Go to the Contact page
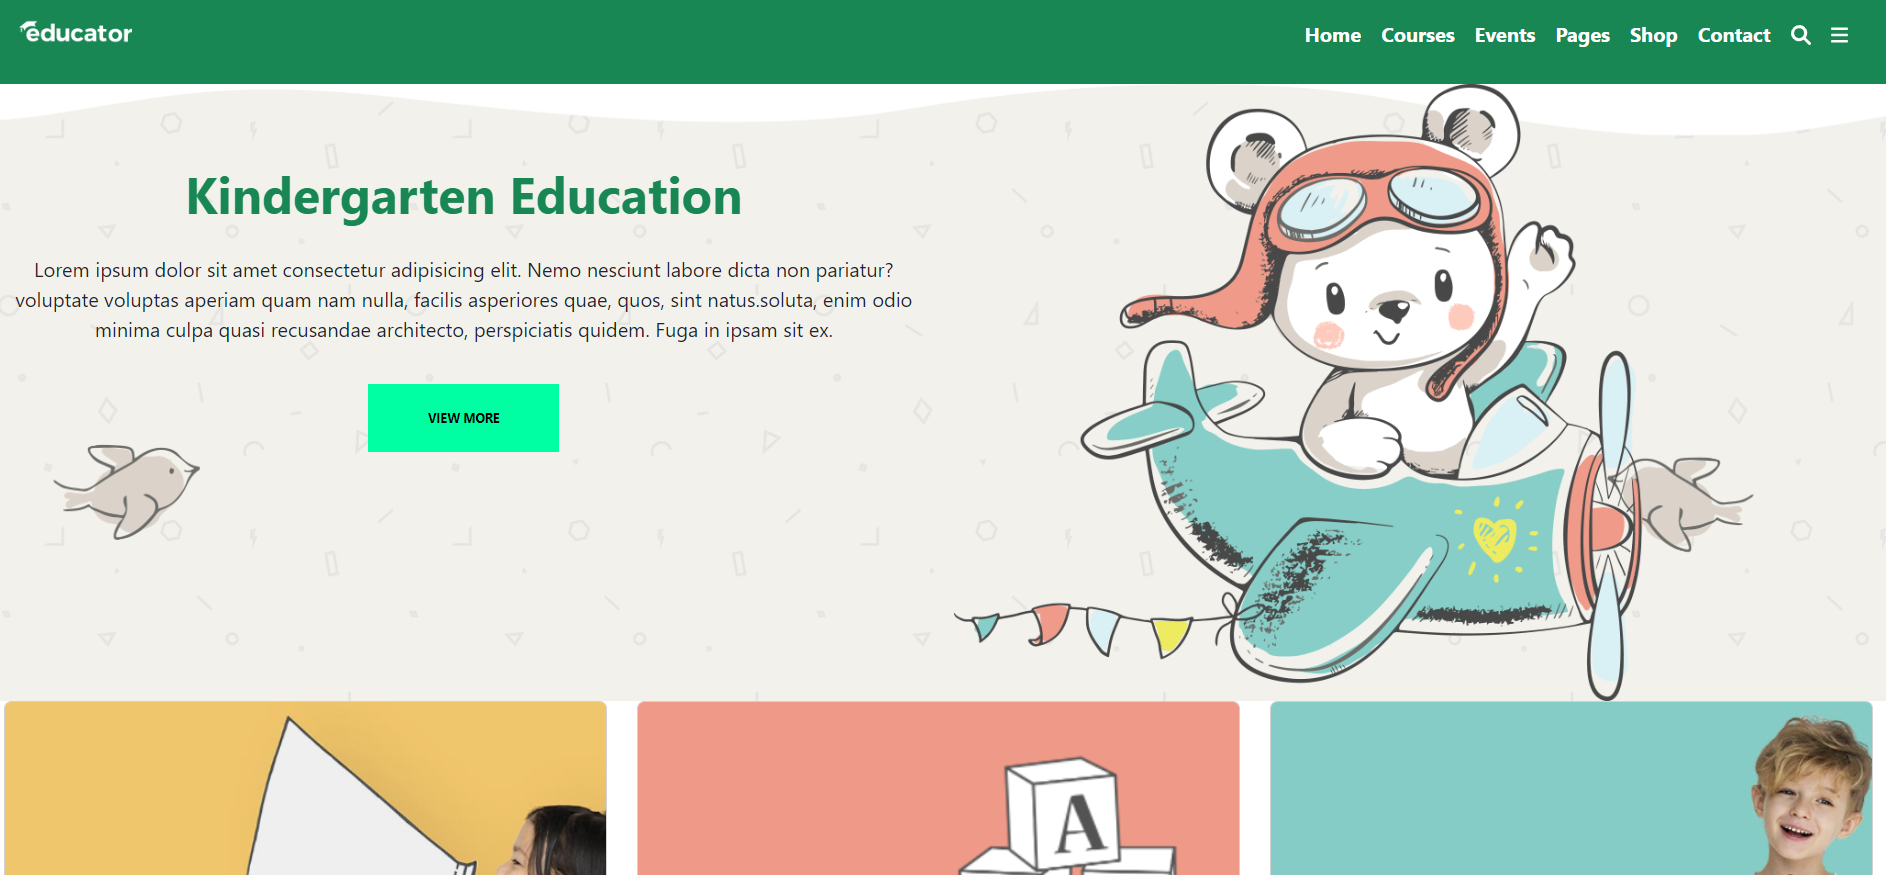Image resolution: width=1886 pixels, height=875 pixels. pos(1733,35)
